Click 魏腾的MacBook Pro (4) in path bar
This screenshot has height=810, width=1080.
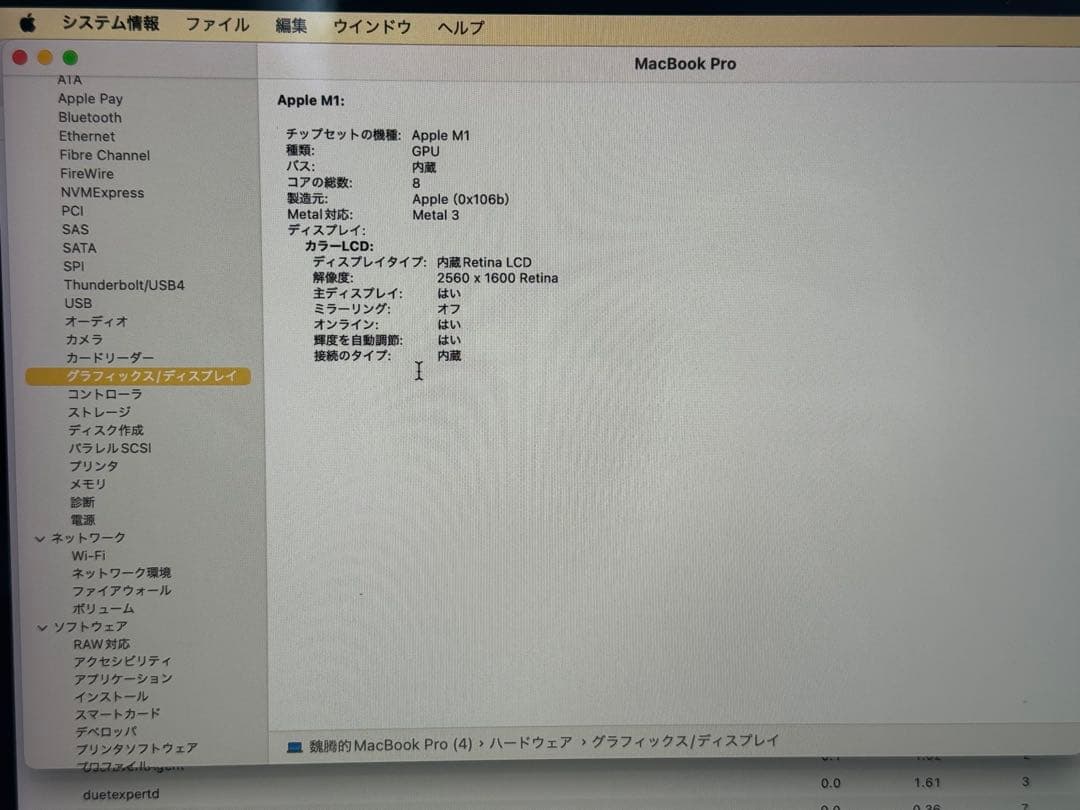pos(391,745)
